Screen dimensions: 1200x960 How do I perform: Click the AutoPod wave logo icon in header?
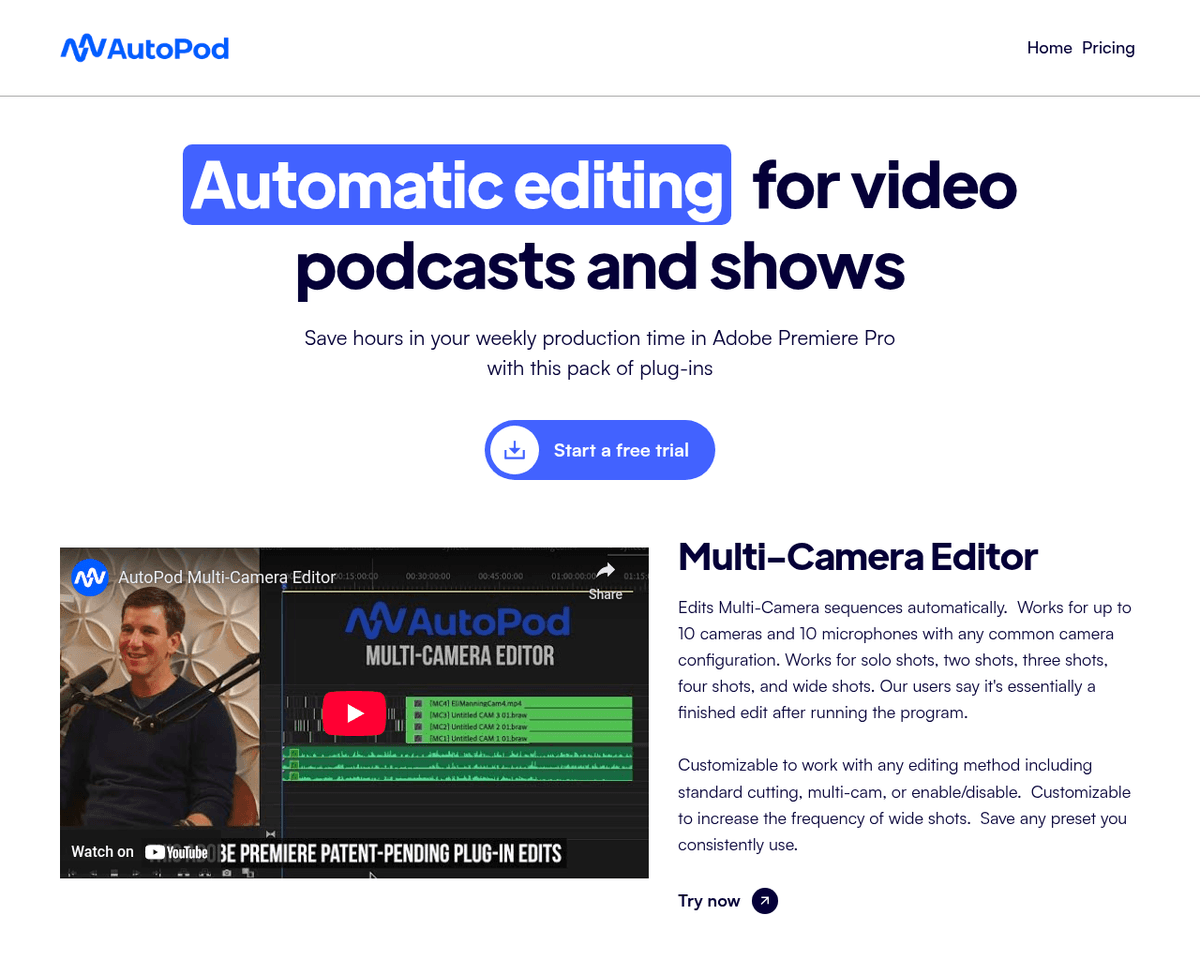tap(78, 48)
